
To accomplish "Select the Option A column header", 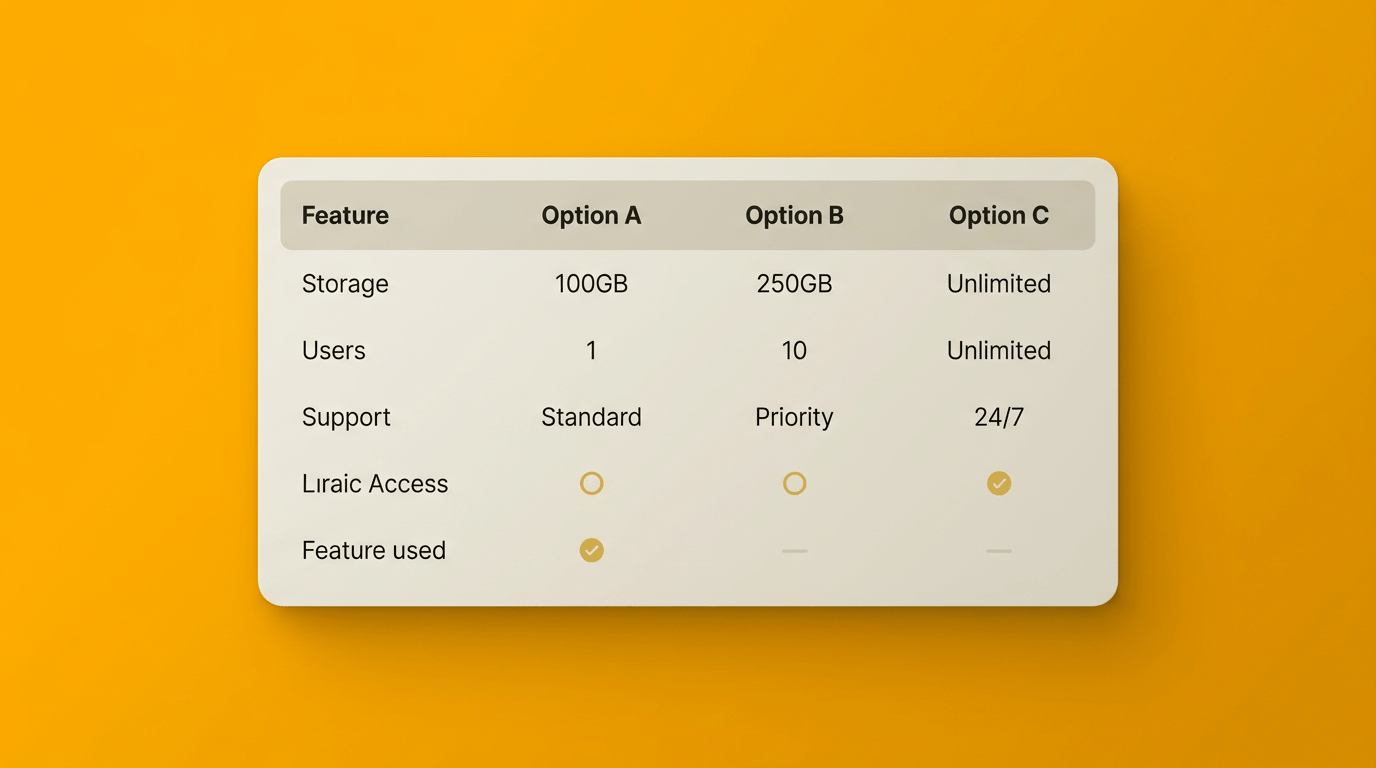I will (x=591, y=215).
